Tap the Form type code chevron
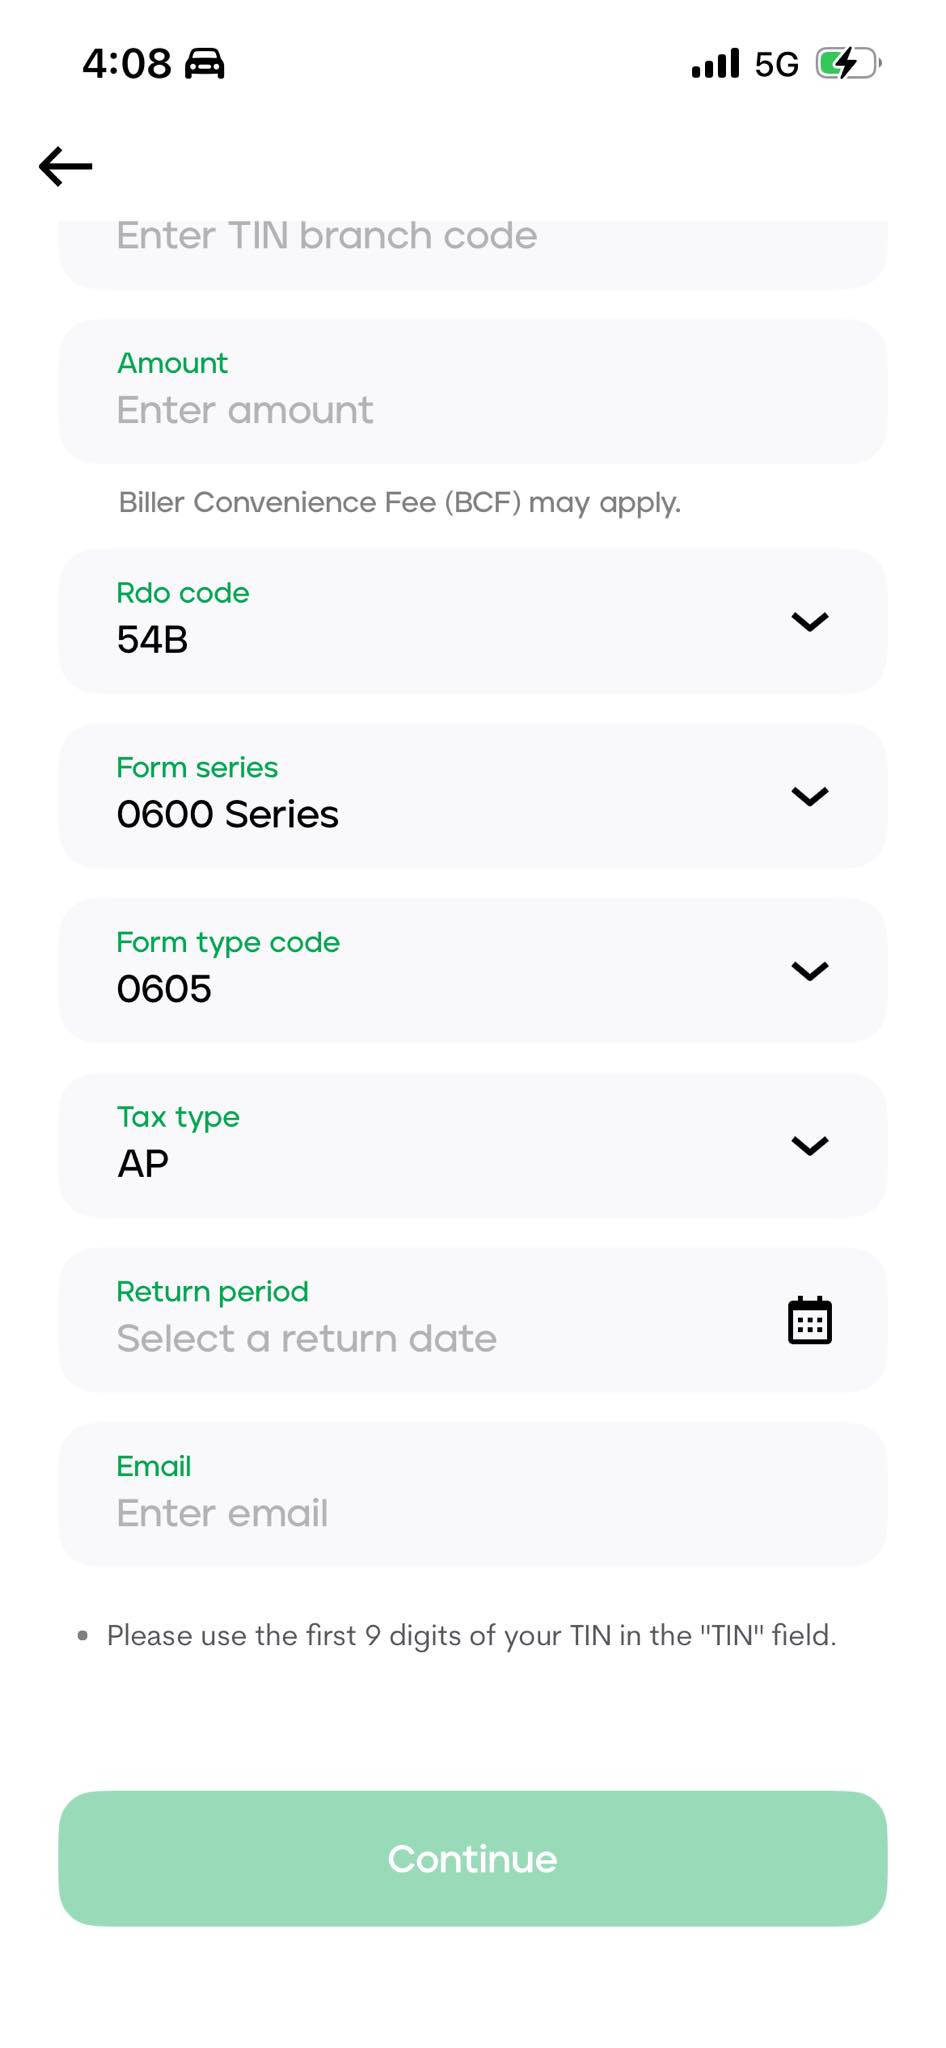The height and width of the screenshot is (2048, 946). click(810, 971)
